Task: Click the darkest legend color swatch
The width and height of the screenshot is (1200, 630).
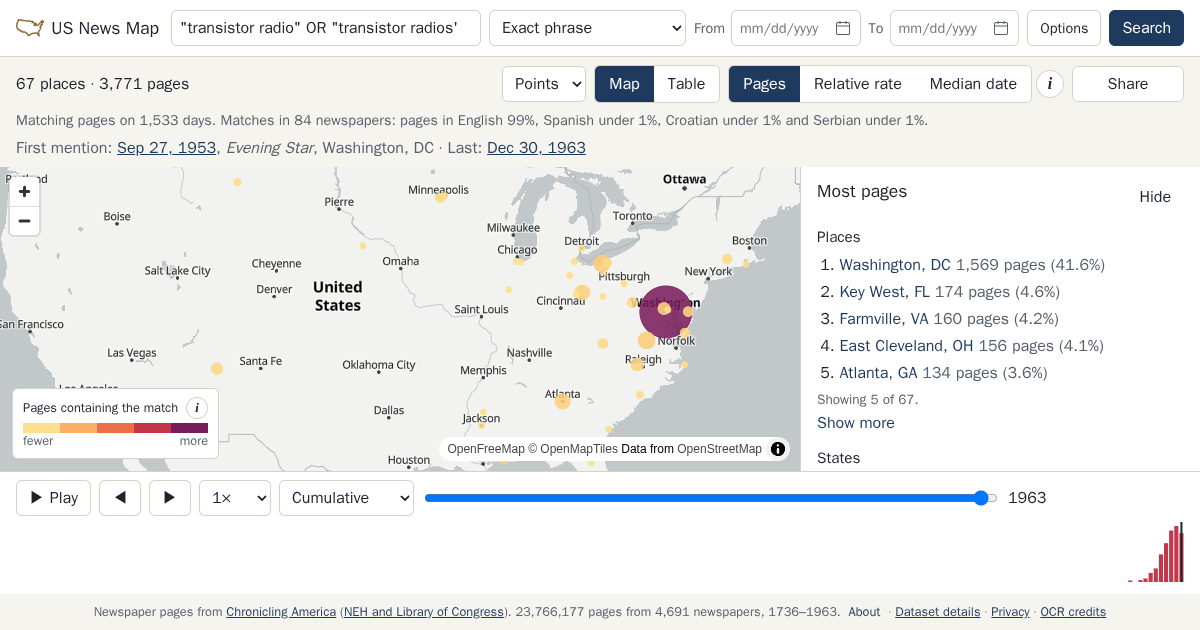Action: click(189, 428)
